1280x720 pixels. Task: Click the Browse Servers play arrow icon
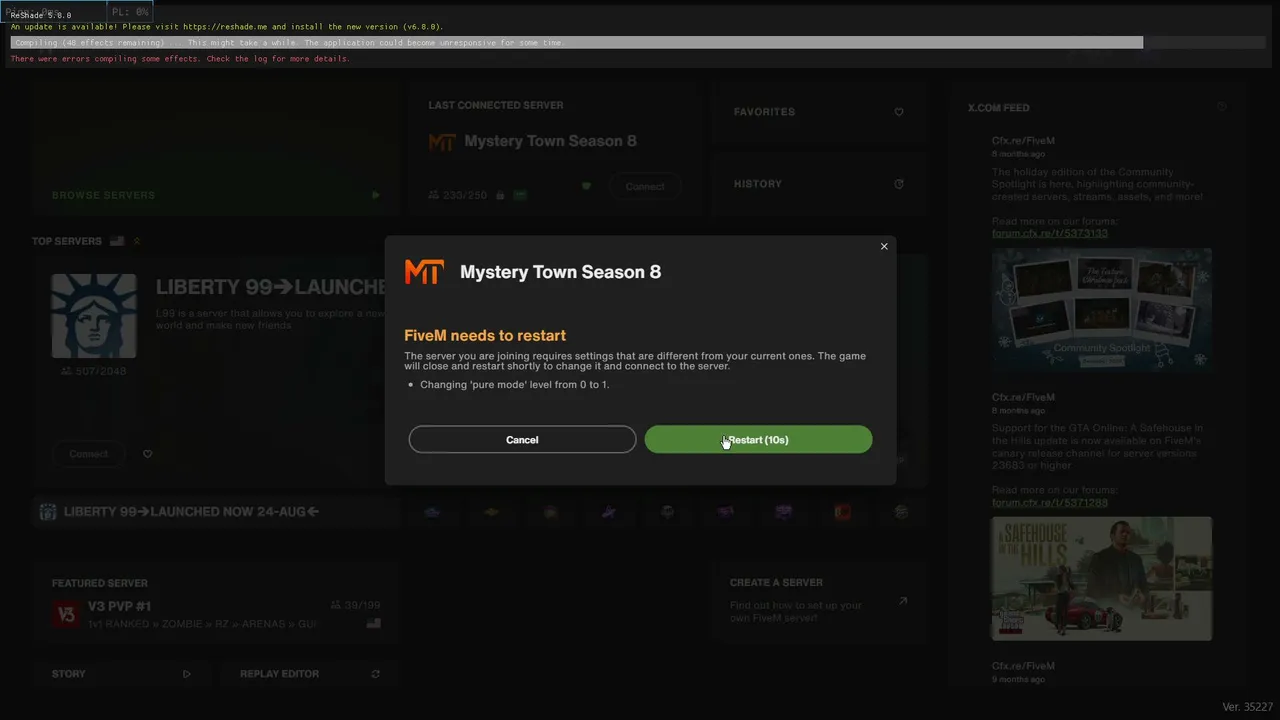pyautogui.click(x=375, y=195)
